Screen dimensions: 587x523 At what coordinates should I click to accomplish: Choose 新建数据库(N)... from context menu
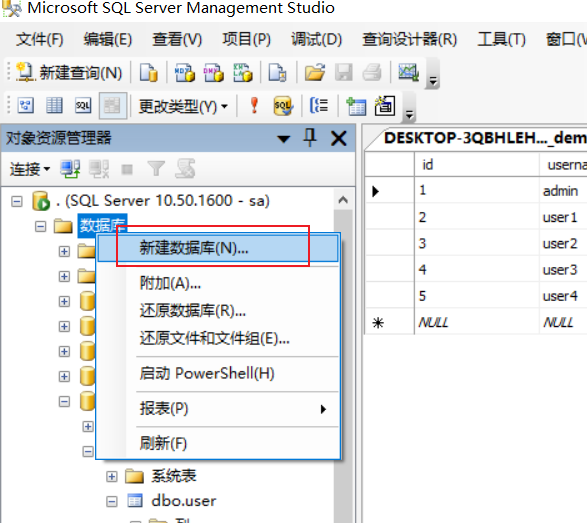coord(218,248)
